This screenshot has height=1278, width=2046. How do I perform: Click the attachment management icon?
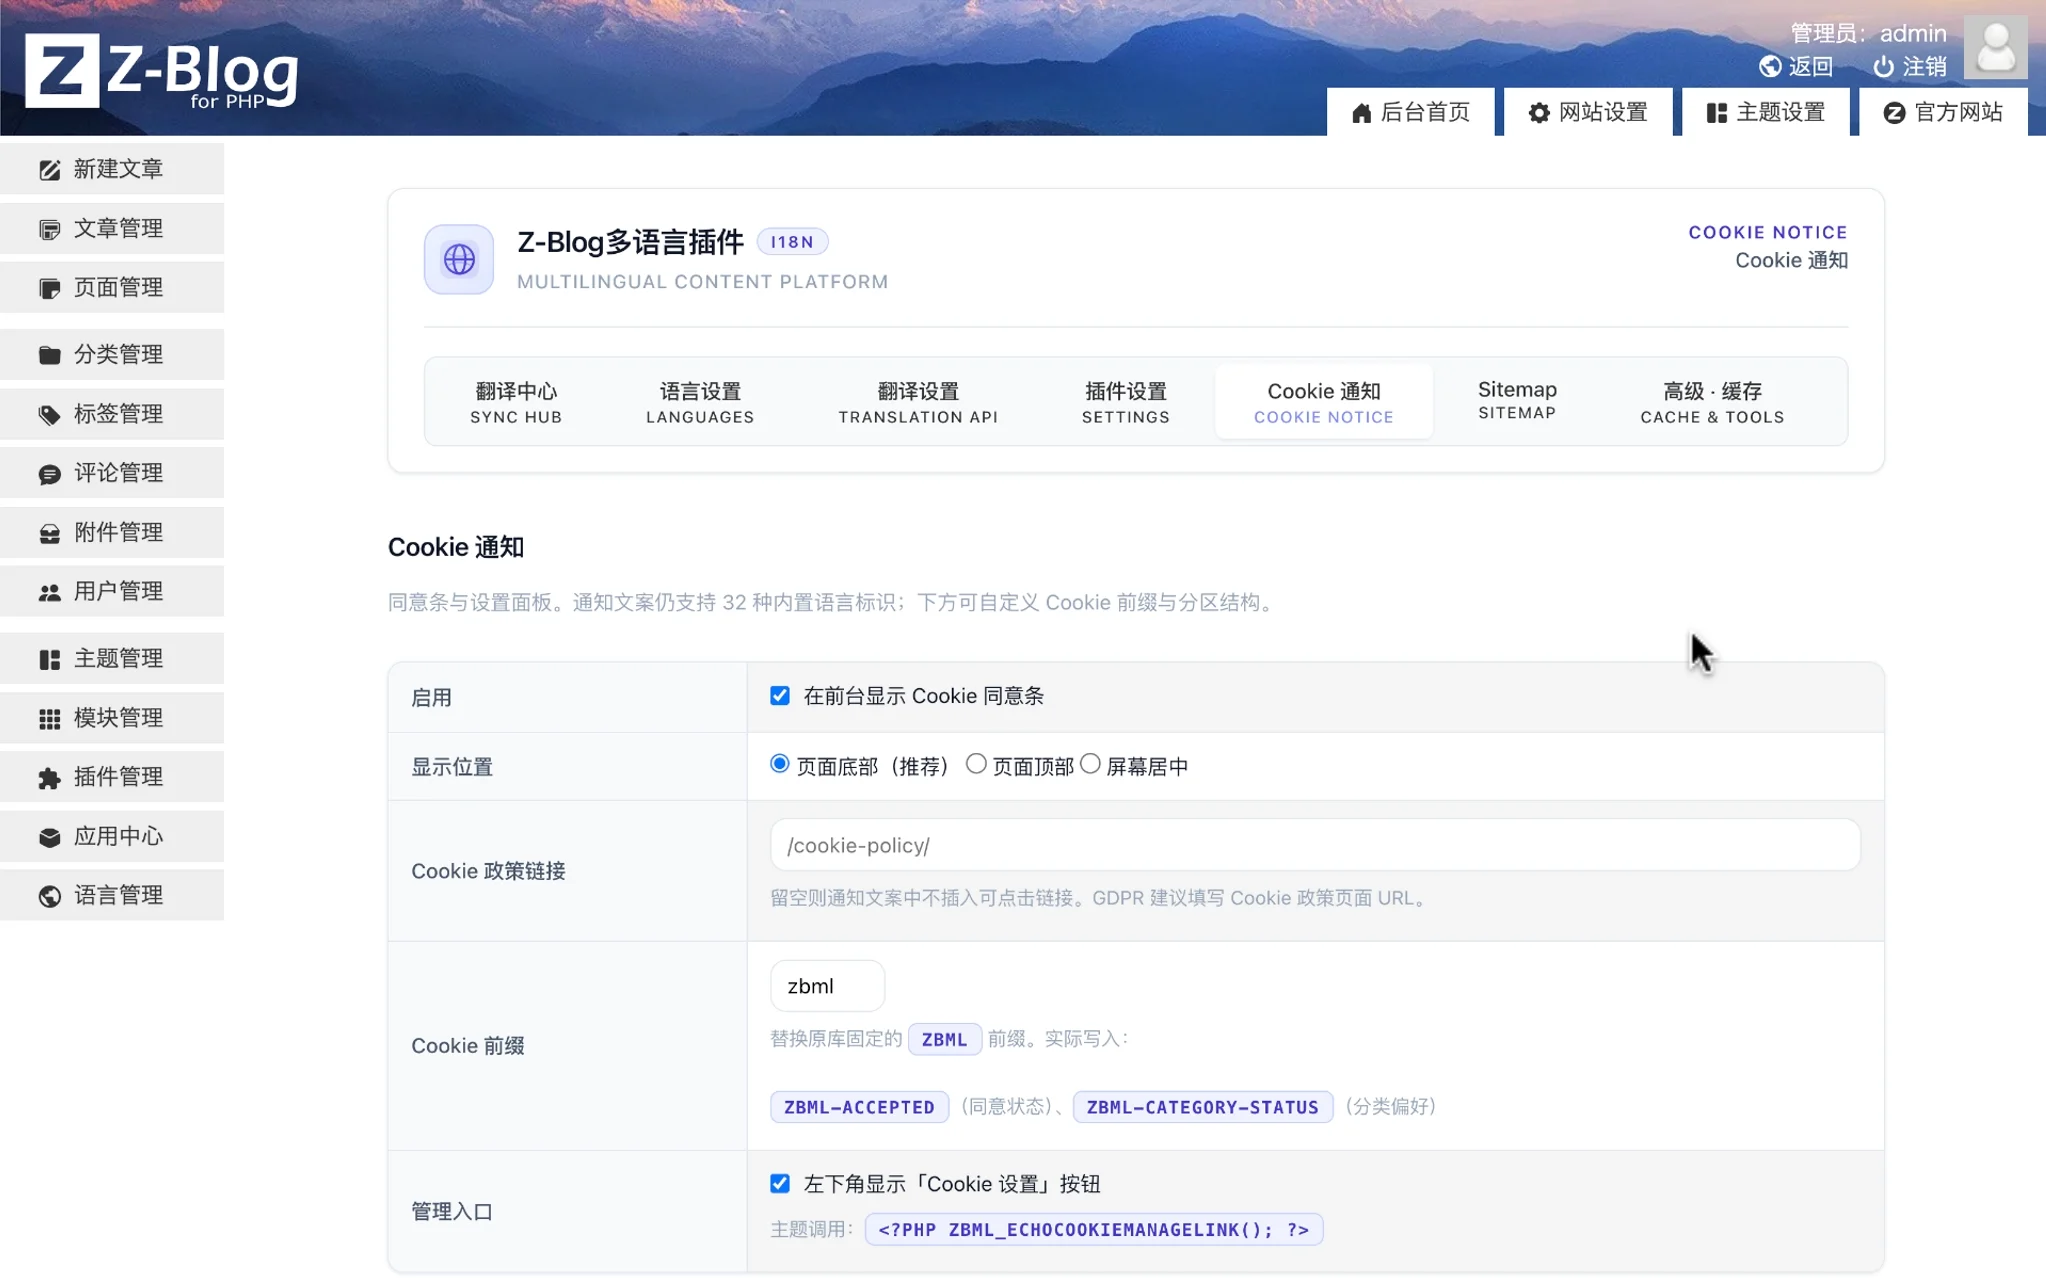[49, 533]
